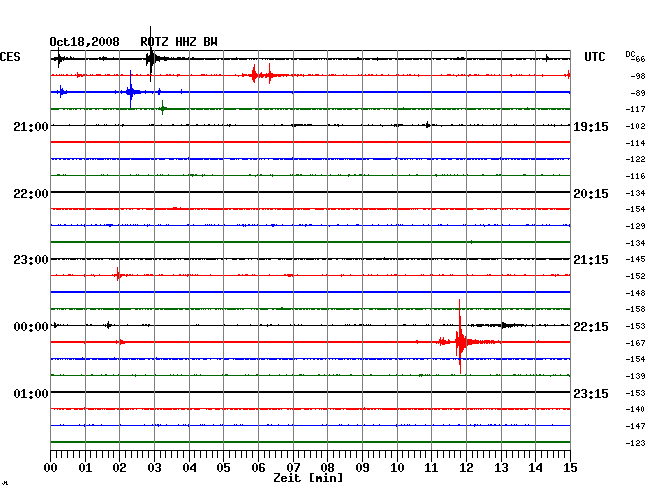
Task: Click the 01:00 local time label
Action: pos(31,393)
